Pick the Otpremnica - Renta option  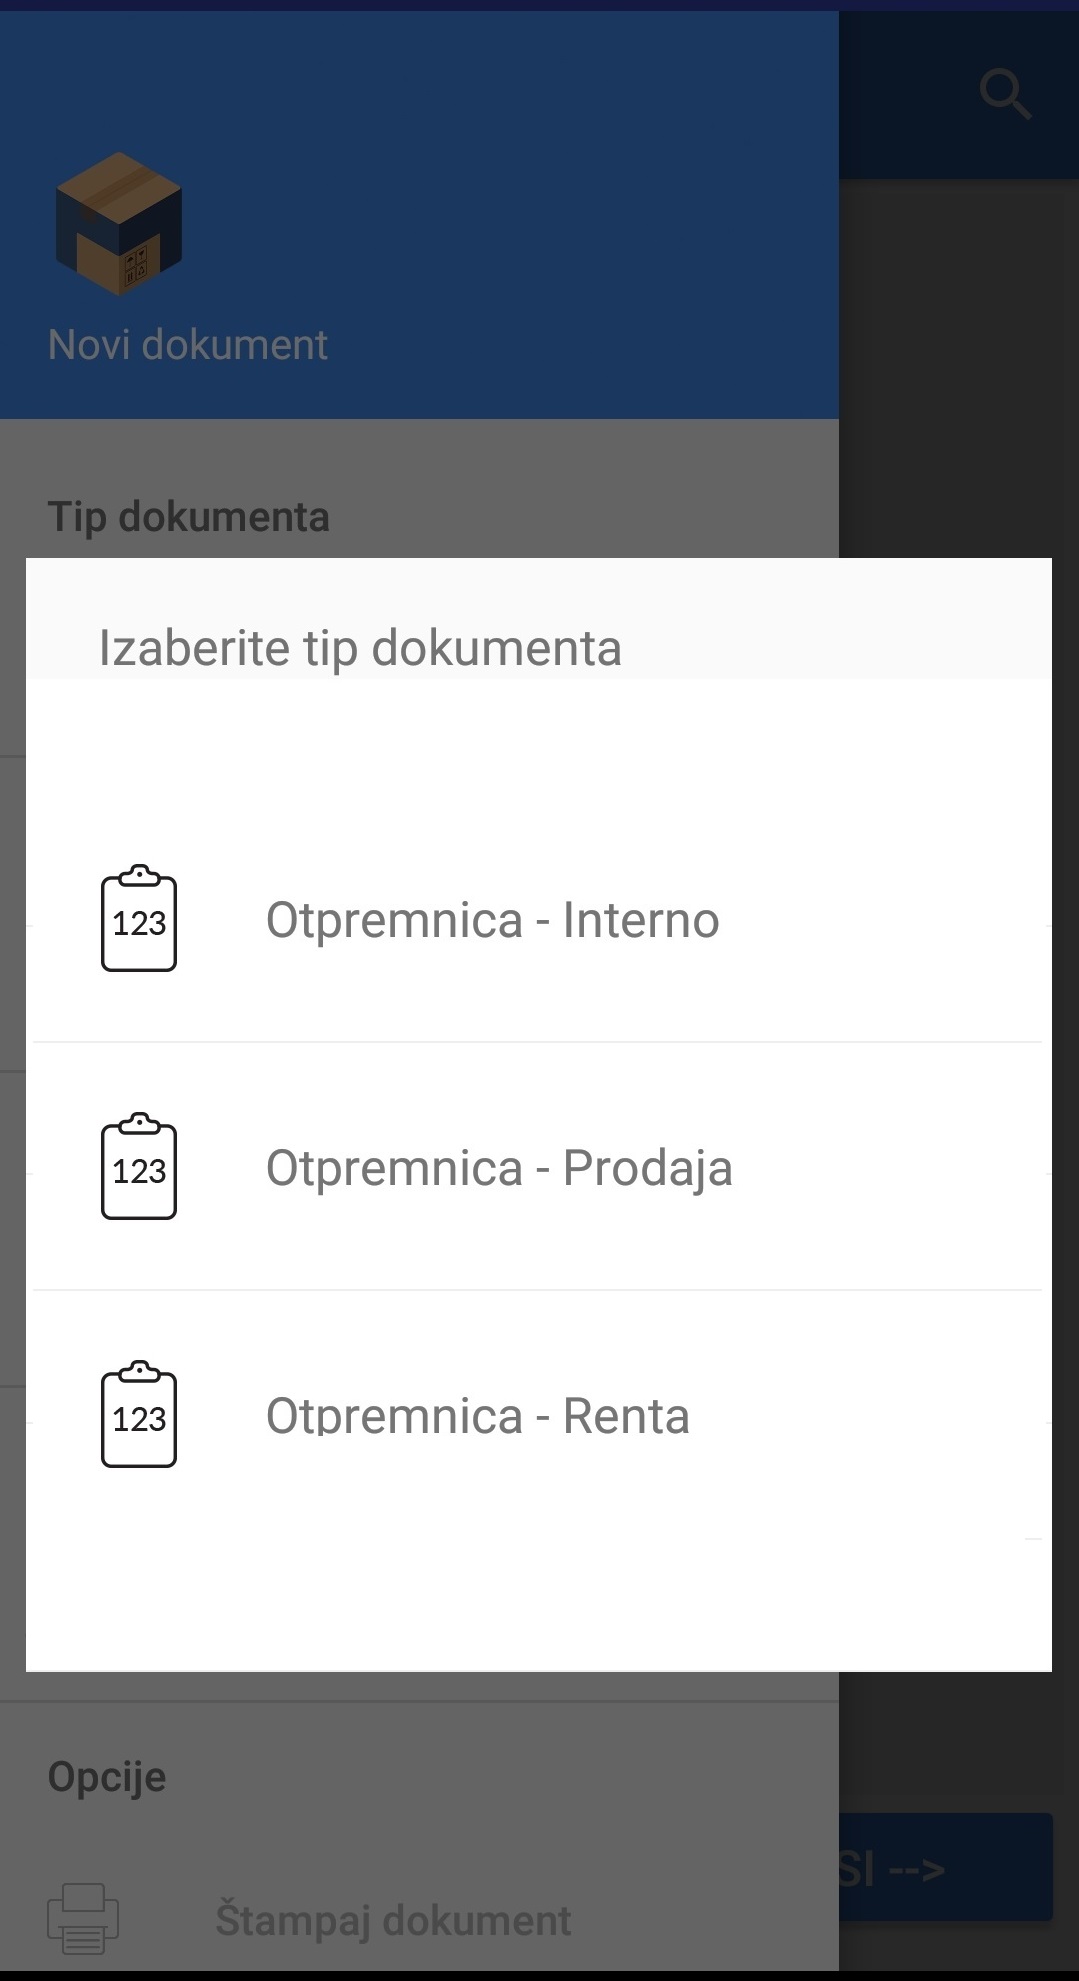477,1416
